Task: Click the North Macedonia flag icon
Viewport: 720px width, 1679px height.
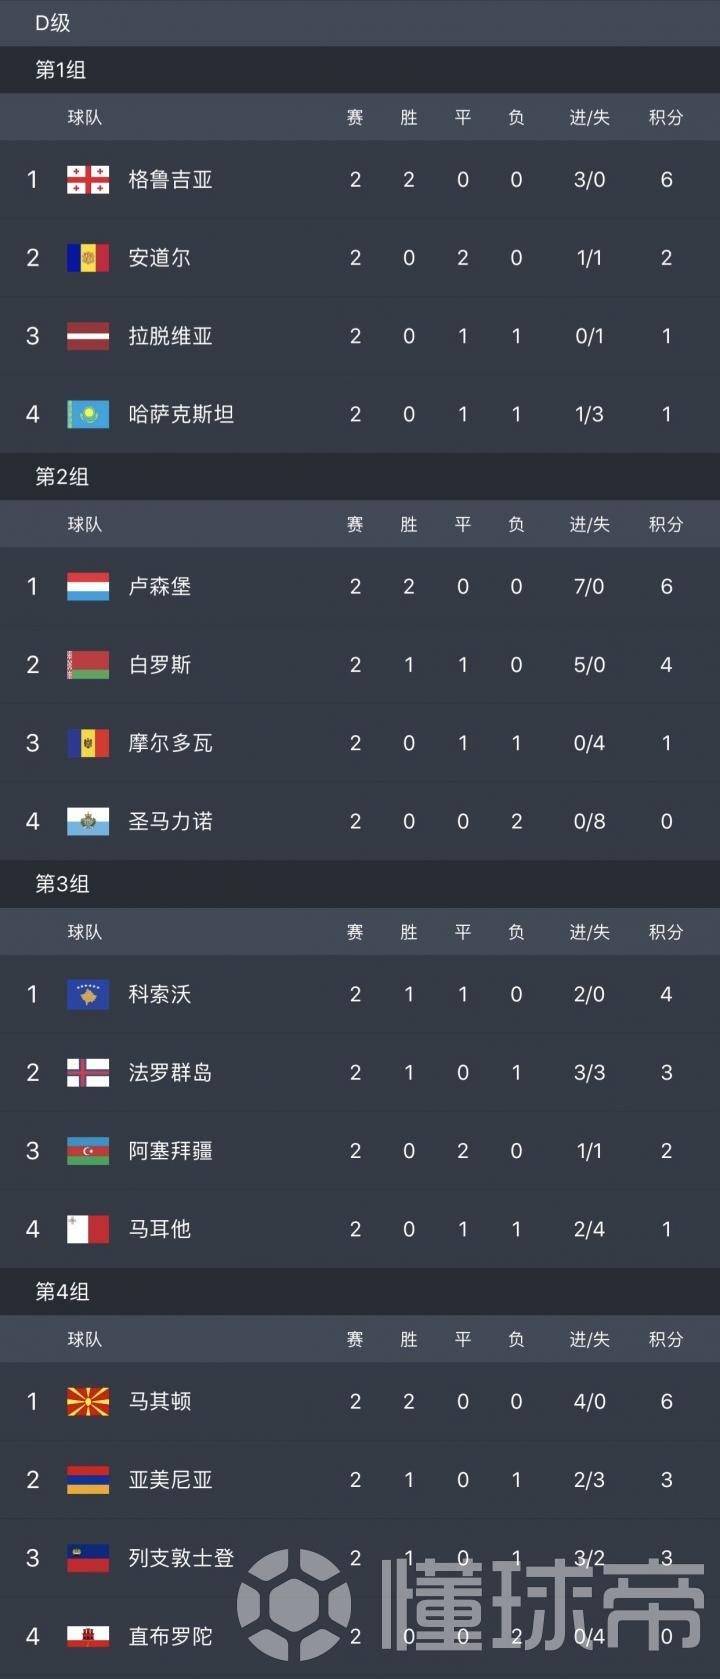Action: point(88,1402)
